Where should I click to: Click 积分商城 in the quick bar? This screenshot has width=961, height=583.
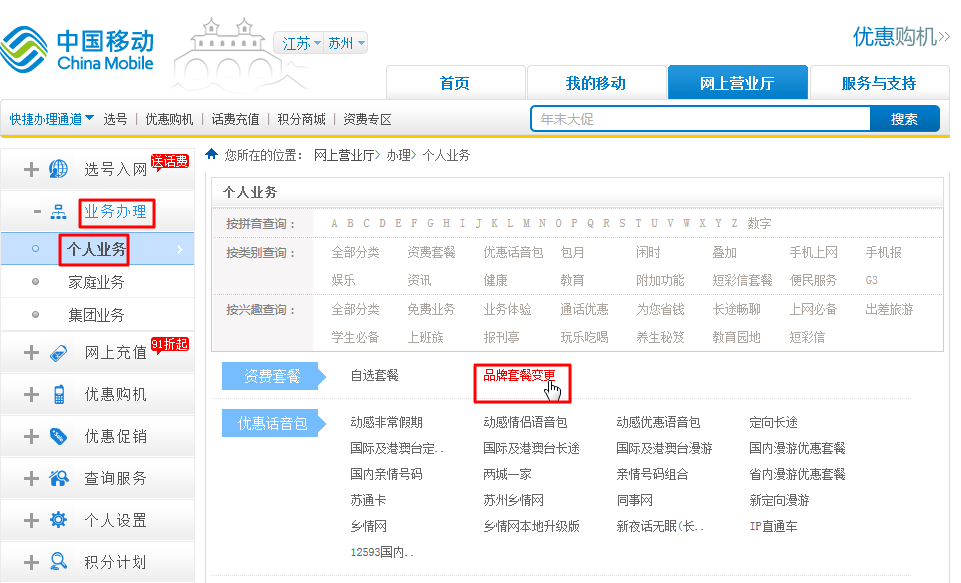[x=302, y=119]
